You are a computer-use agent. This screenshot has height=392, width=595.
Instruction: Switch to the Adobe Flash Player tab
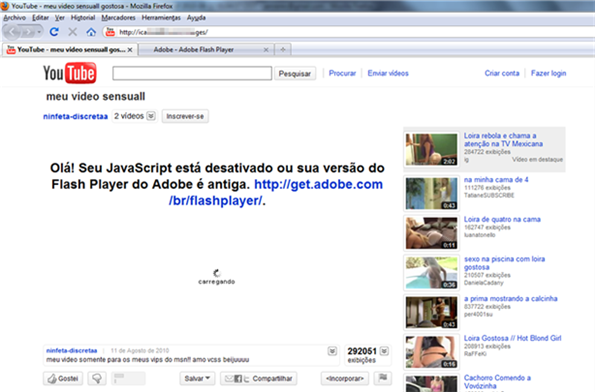coord(205,50)
